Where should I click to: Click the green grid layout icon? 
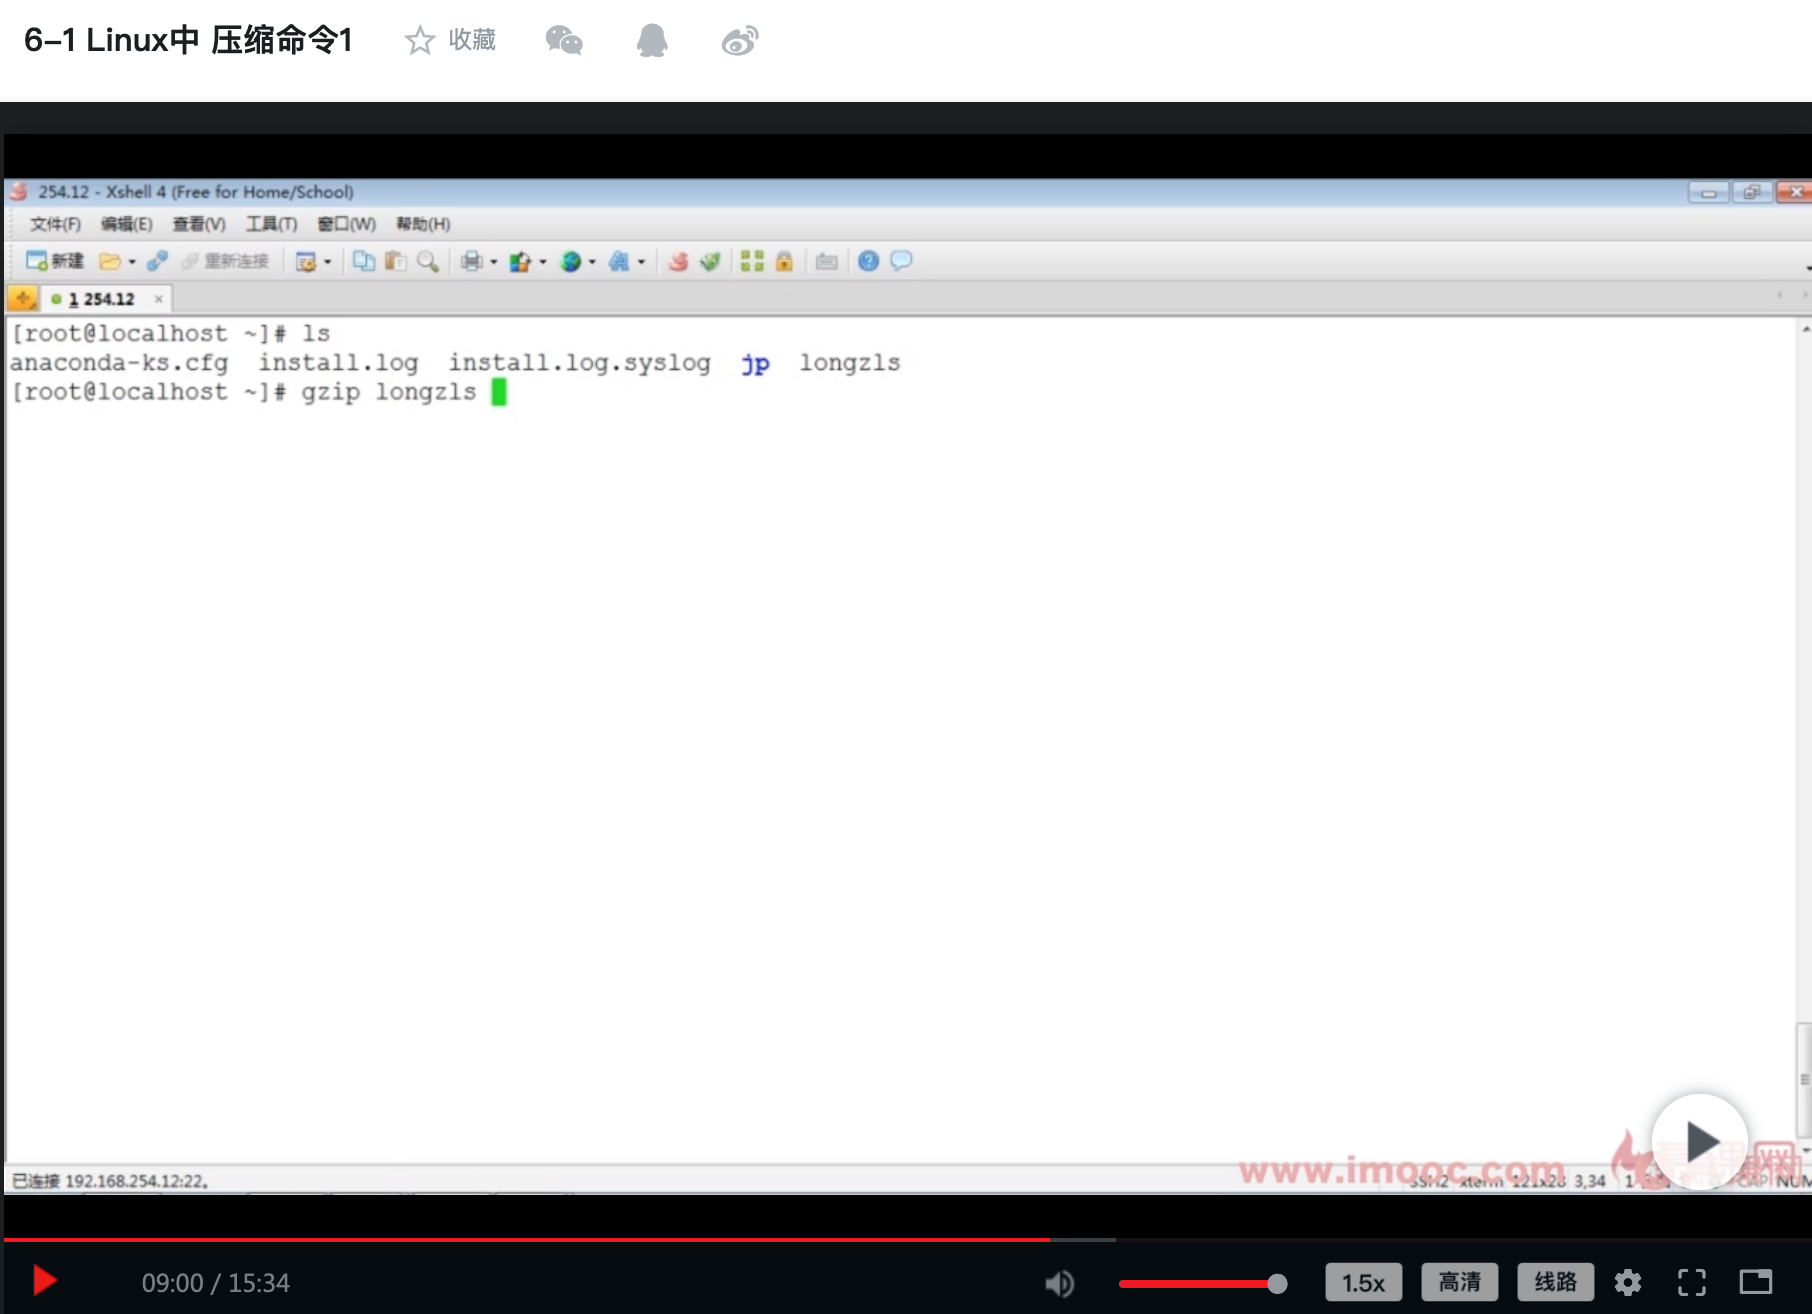click(x=752, y=261)
